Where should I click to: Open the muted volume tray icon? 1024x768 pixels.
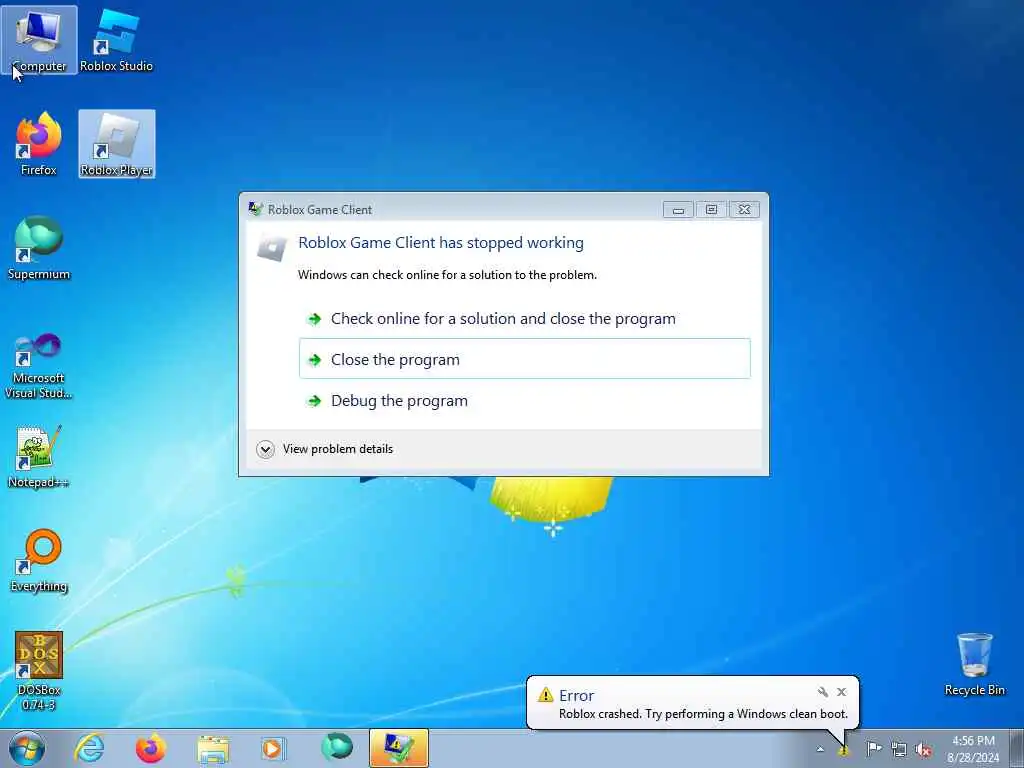click(x=923, y=749)
